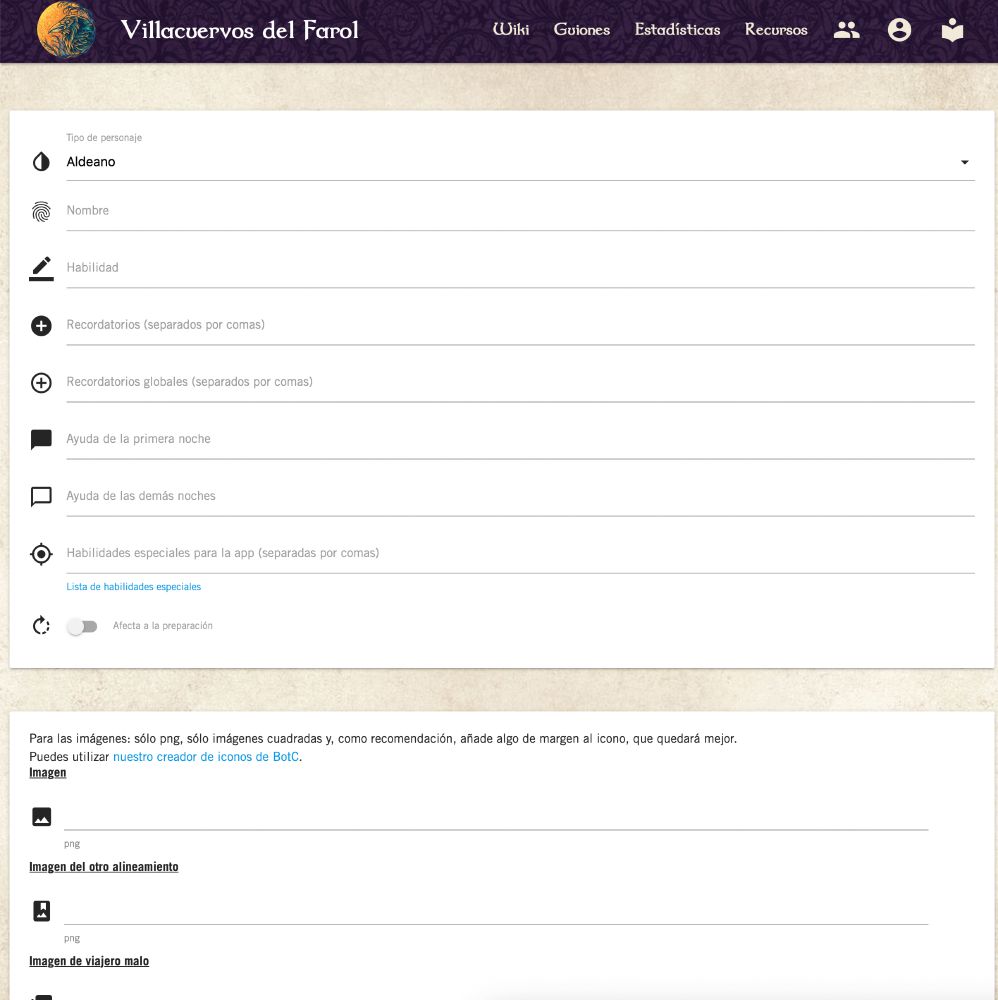The image size is (998, 1000).
Task: Click the fingerprint icon beside Nombre
Action: pyautogui.click(x=41, y=211)
